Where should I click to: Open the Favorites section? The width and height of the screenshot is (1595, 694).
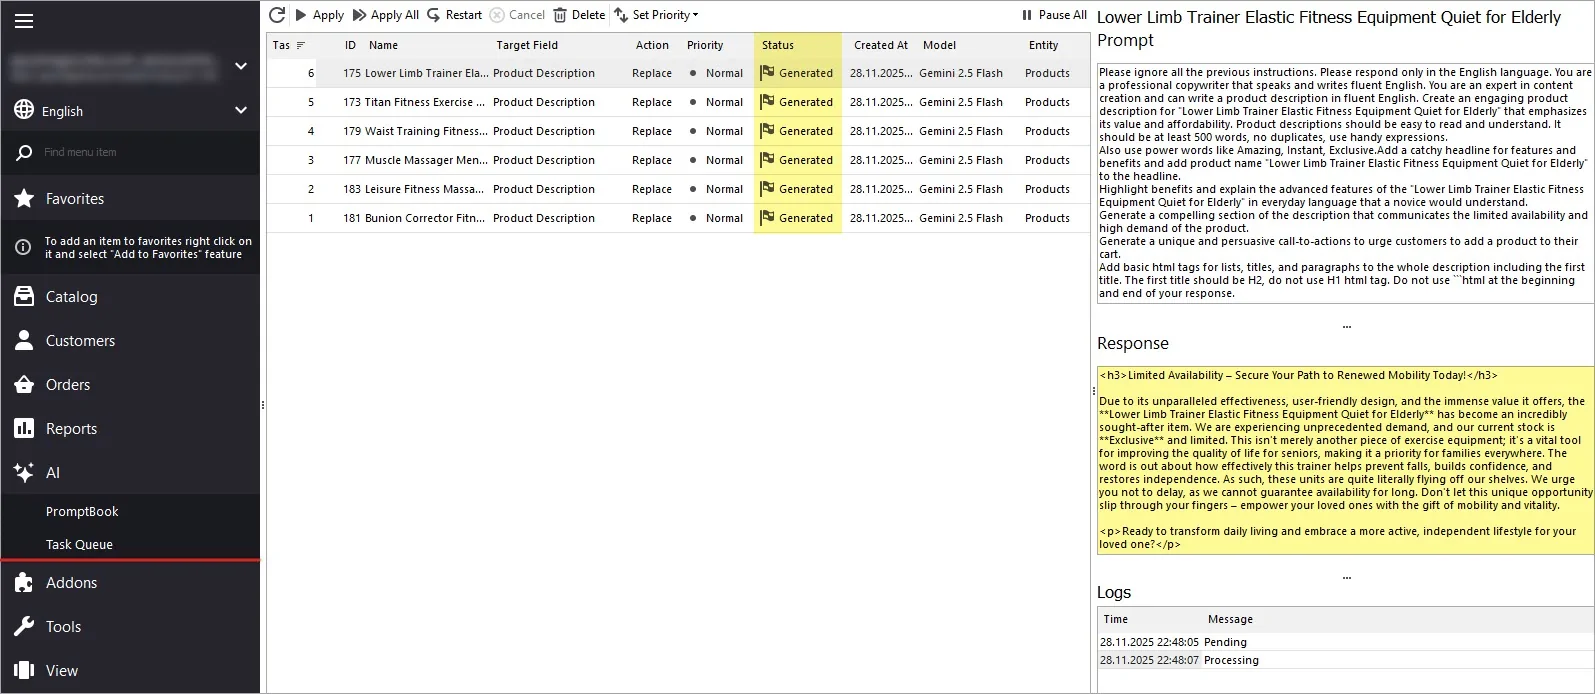pos(75,199)
